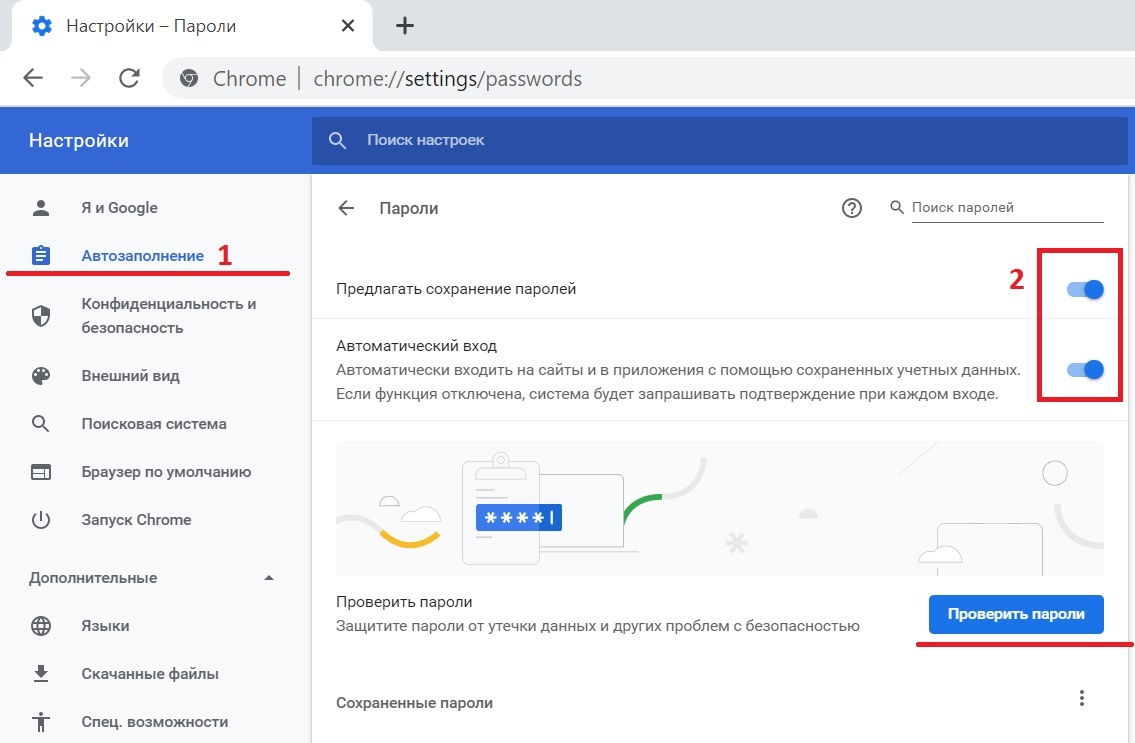This screenshot has width=1135, height=743.
Task: Open Конфиденциальность и безопасность section
Action: pyautogui.click(x=168, y=315)
